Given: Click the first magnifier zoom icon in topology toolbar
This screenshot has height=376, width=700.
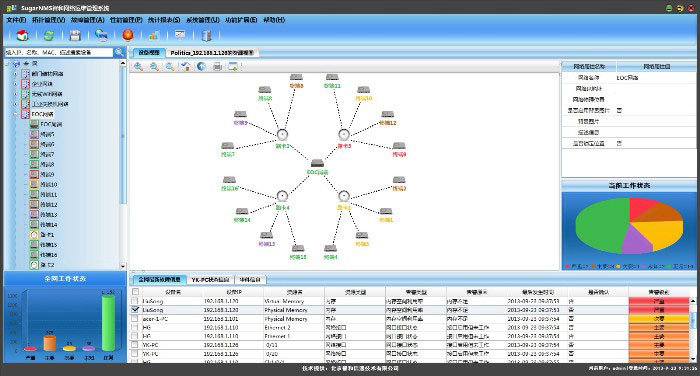Looking at the screenshot, I should 139,67.
